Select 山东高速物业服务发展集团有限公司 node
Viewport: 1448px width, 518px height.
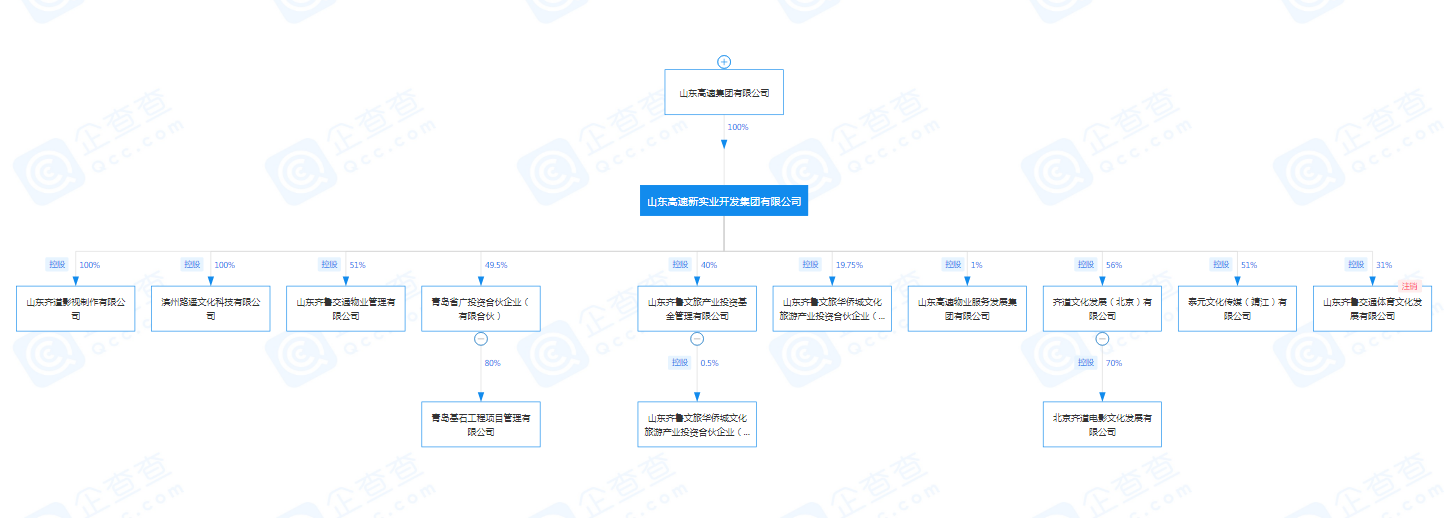(x=967, y=308)
